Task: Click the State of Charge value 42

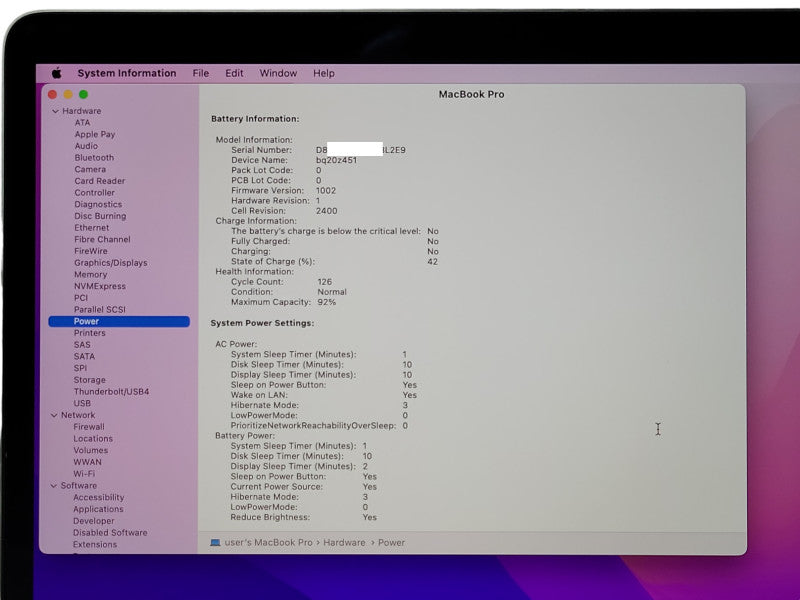Action: click(432, 262)
